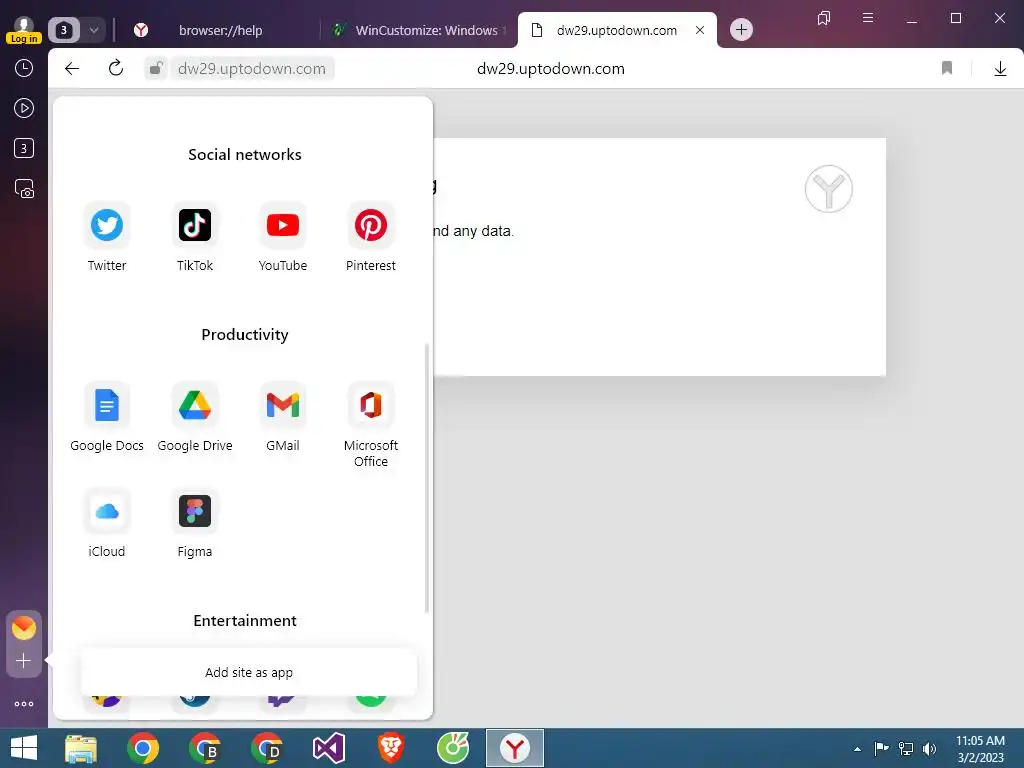
Task: Add Google Docs as an app
Action: coord(106,405)
